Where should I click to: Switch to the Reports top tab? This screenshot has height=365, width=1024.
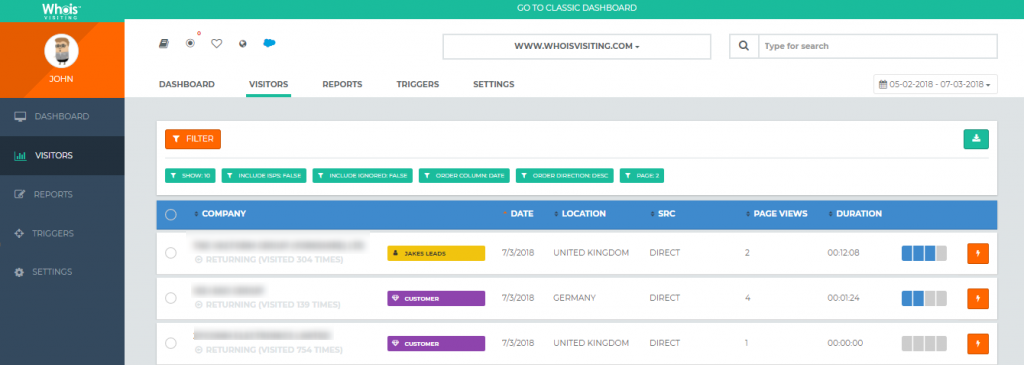click(x=342, y=84)
